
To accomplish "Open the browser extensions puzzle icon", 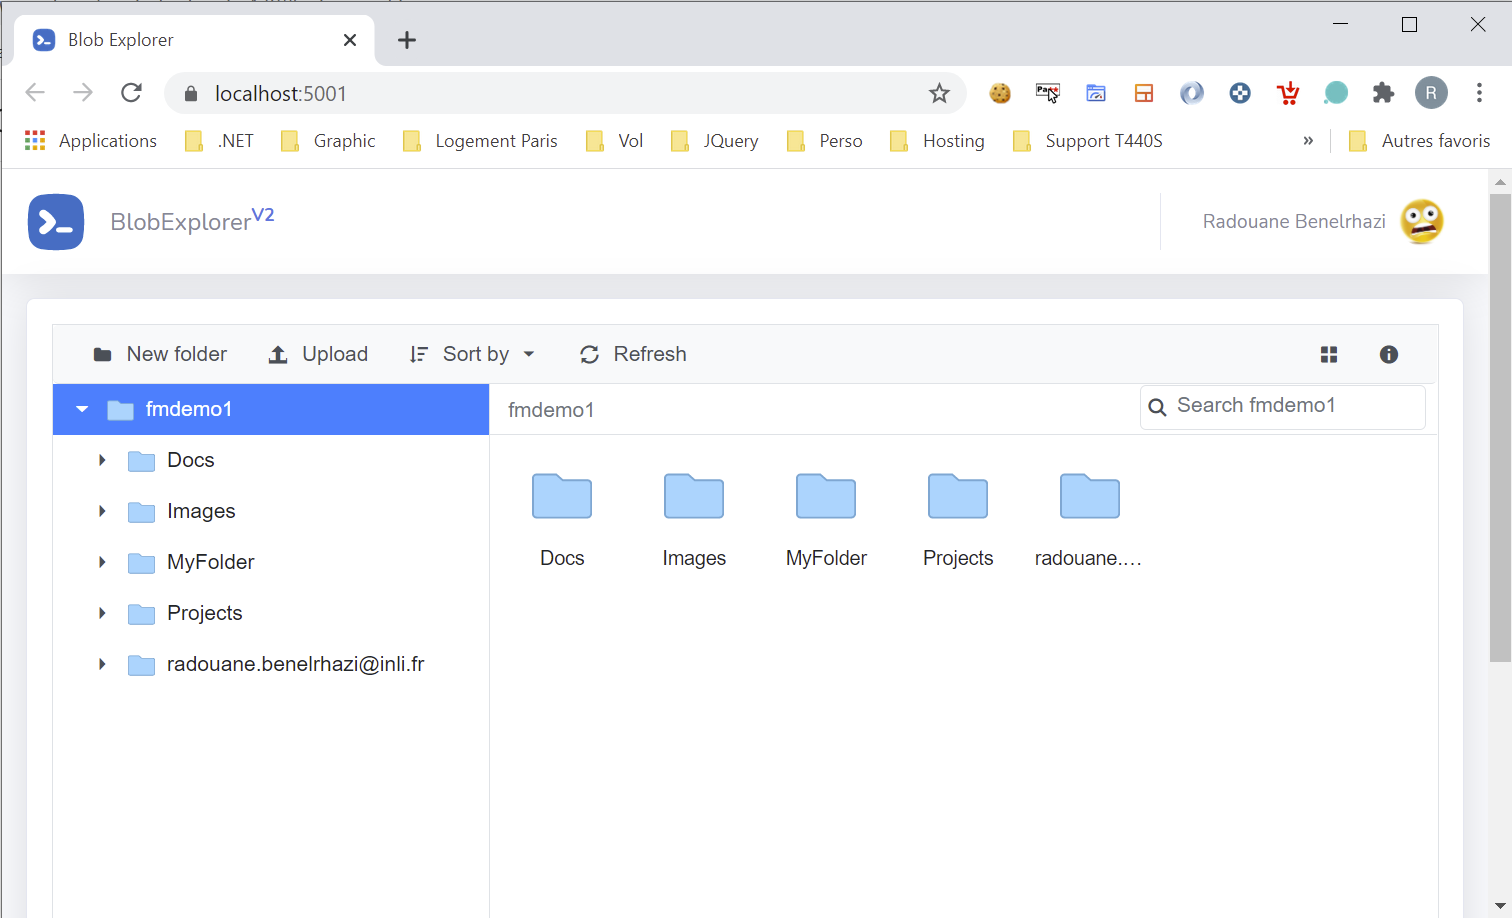I will pyautogui.click(x=1383, y=92).
